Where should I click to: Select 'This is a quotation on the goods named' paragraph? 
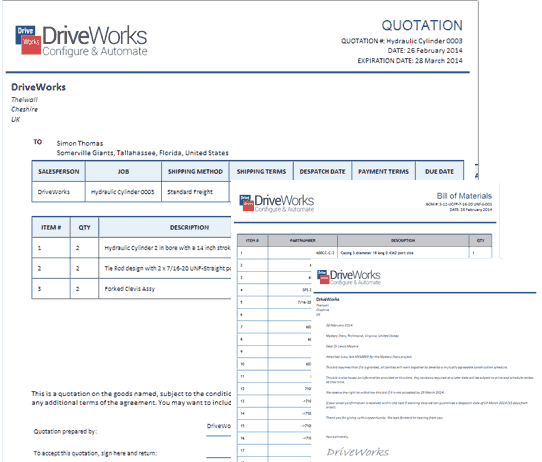click(131, 398)
